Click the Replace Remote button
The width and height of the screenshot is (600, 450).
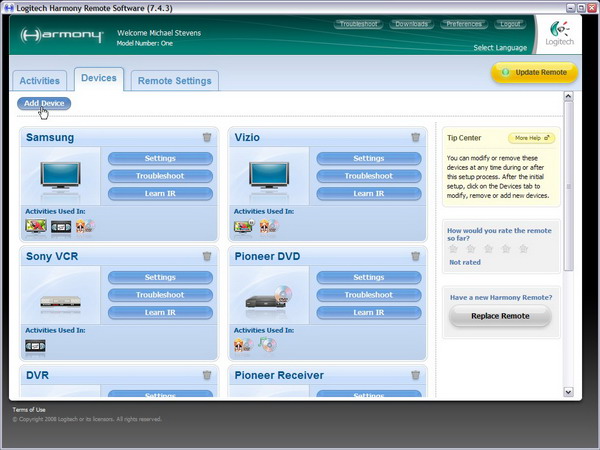500,316
